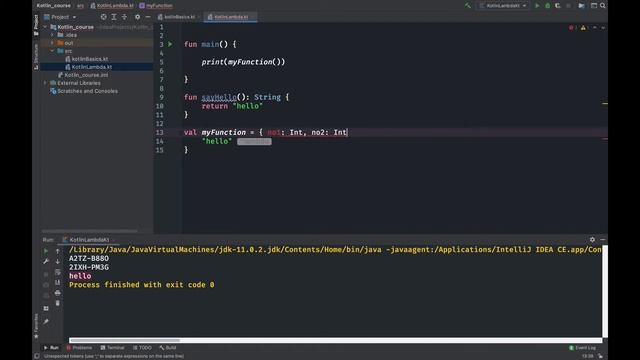Viewport: 640px width, 360px height.
Task: Open the Build bottom tool tab
Action: point(168,348)
